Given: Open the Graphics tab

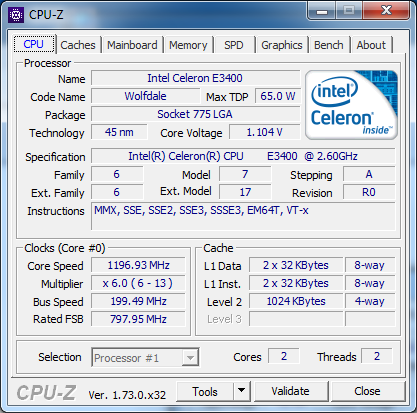Looking at the screenshot, I should [x=282, y=45].
